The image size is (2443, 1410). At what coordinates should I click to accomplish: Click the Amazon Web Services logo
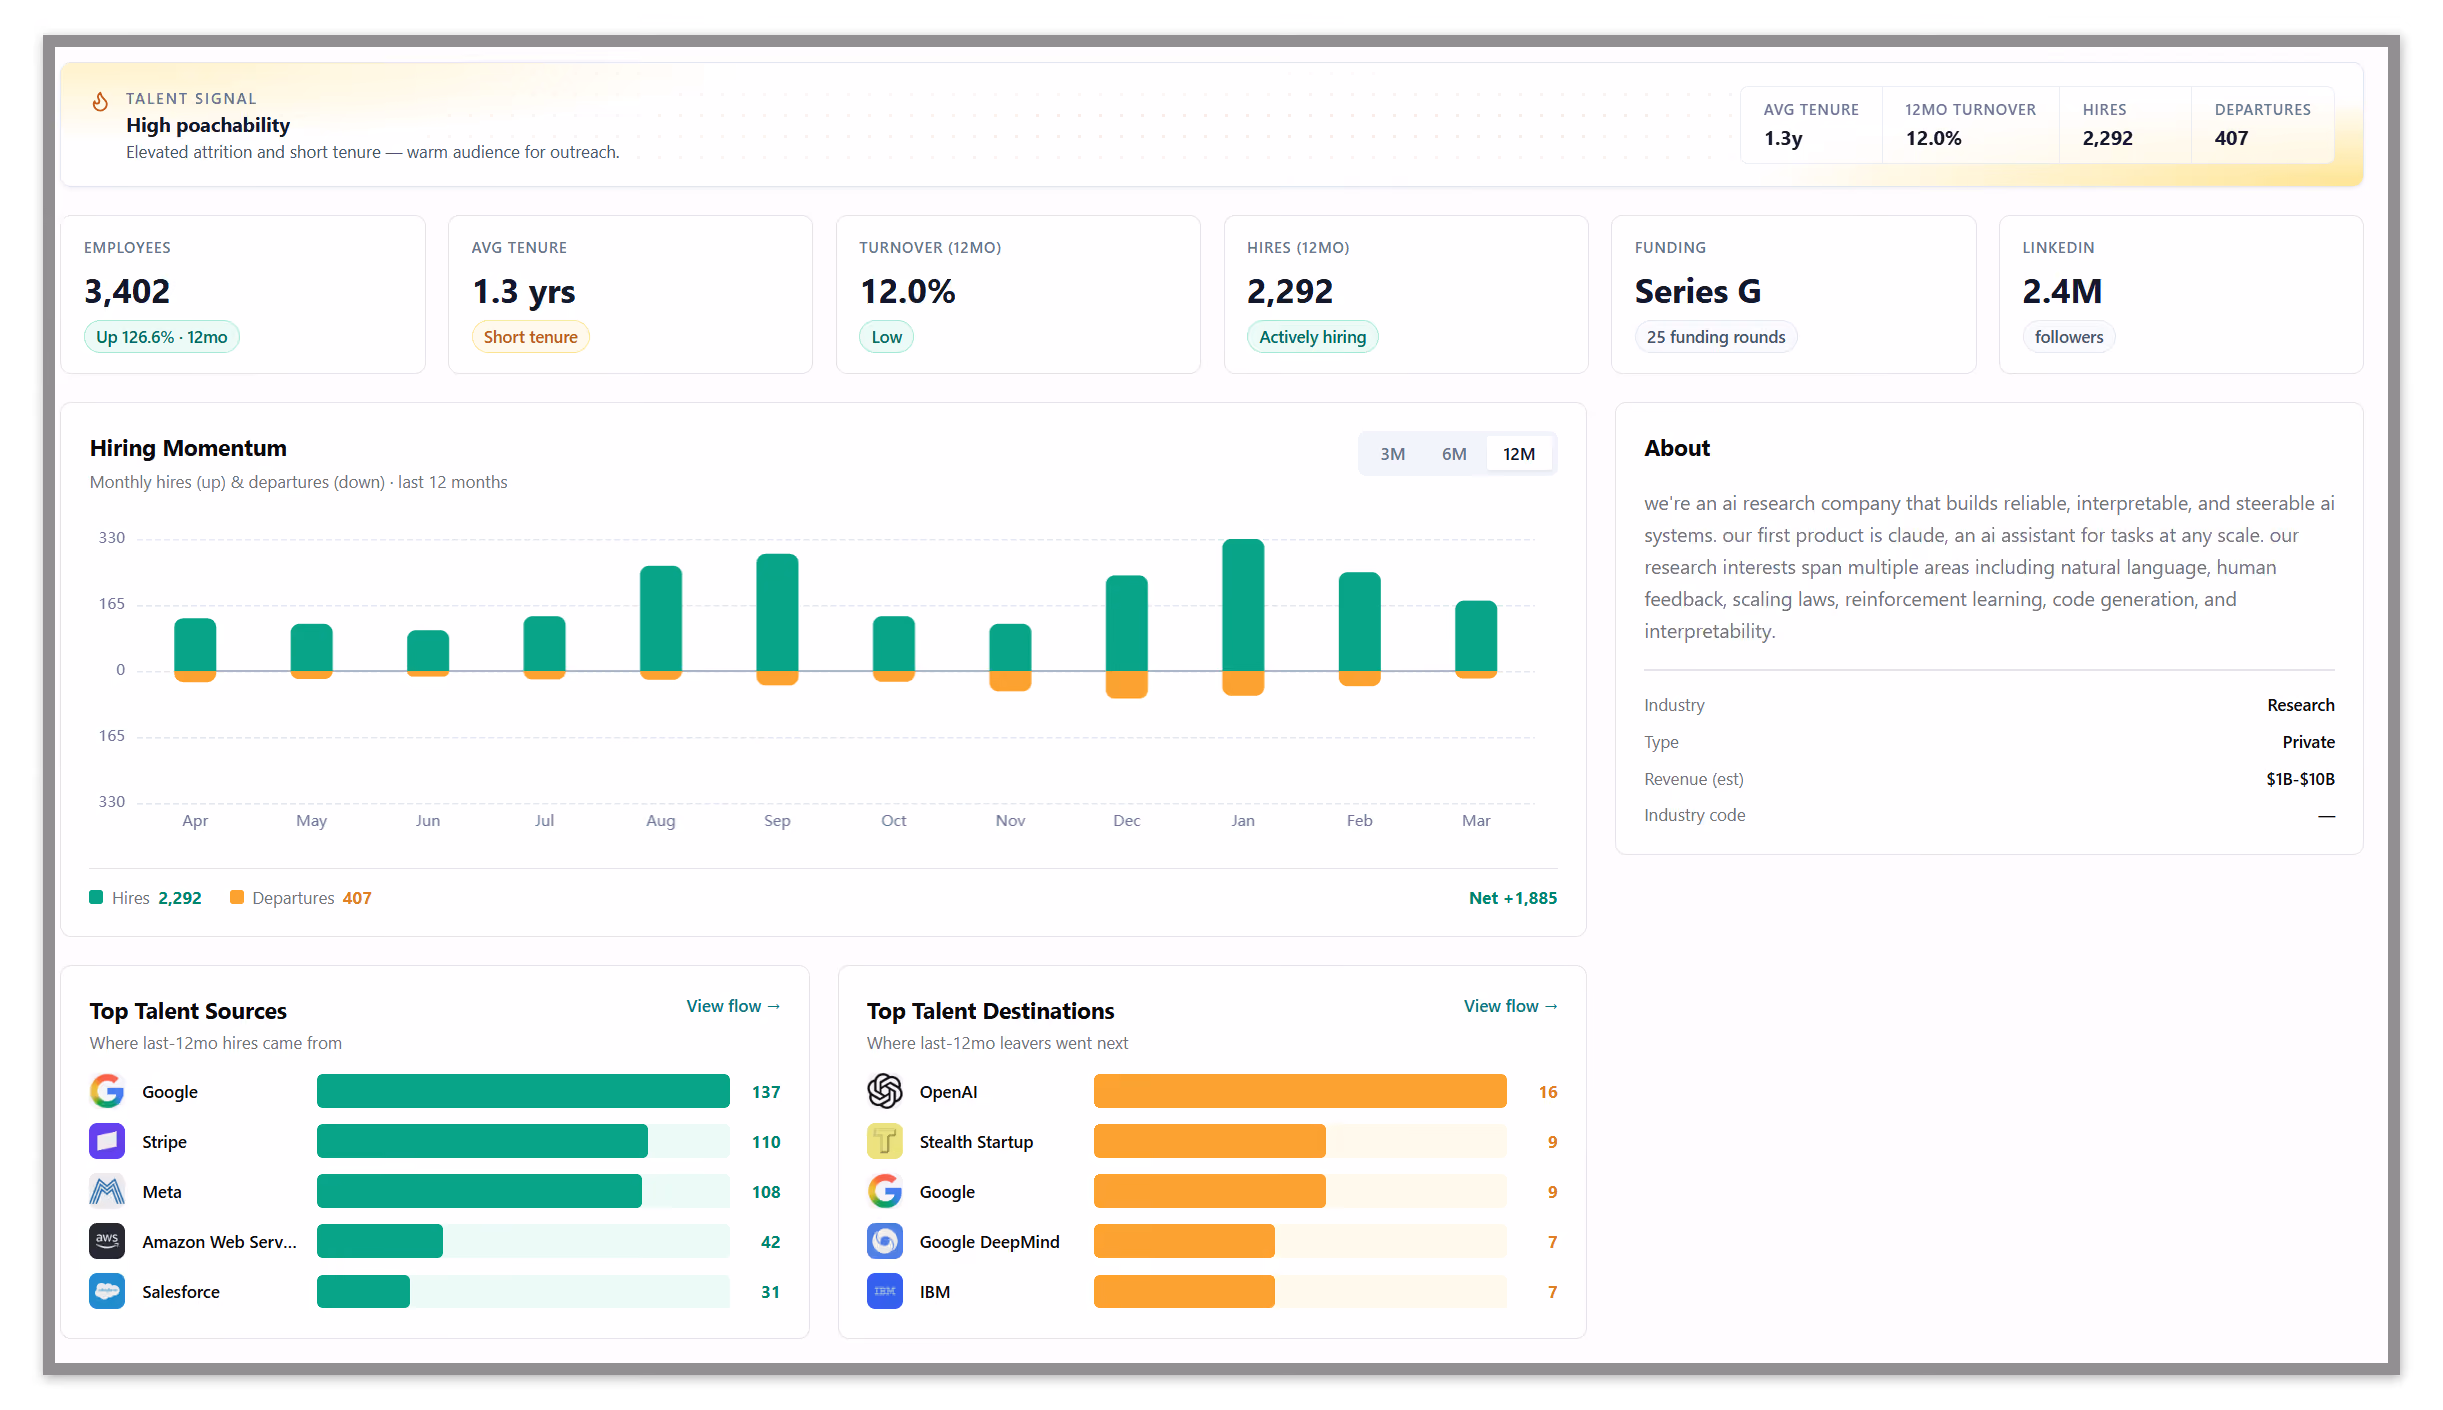point(107,1241)
